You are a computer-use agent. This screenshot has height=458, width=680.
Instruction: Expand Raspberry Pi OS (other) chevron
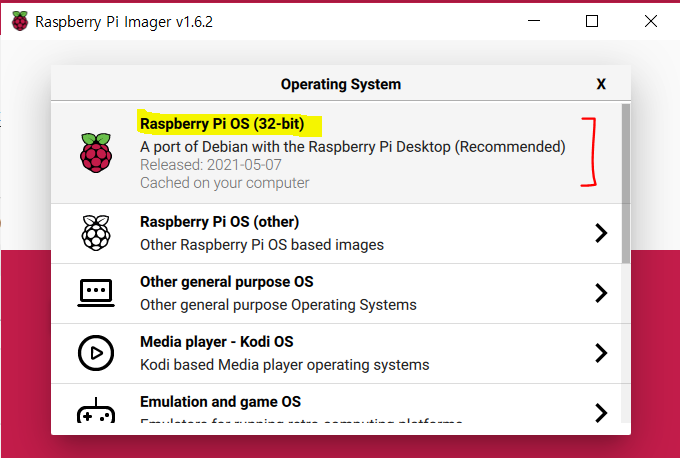[x=601, y=233]
